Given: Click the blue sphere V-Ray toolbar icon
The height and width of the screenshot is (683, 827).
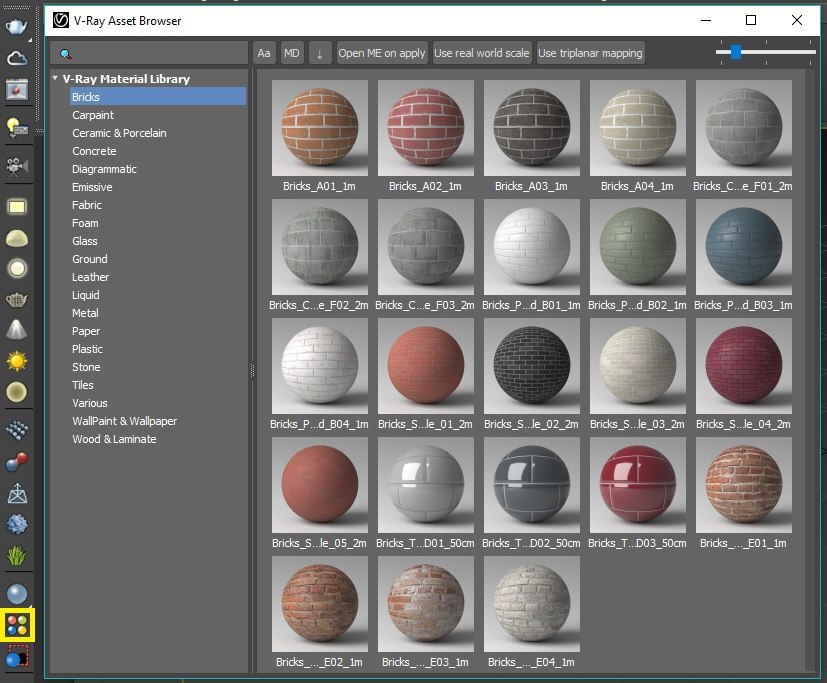Looking at the screenshot, I should [16, 593].
